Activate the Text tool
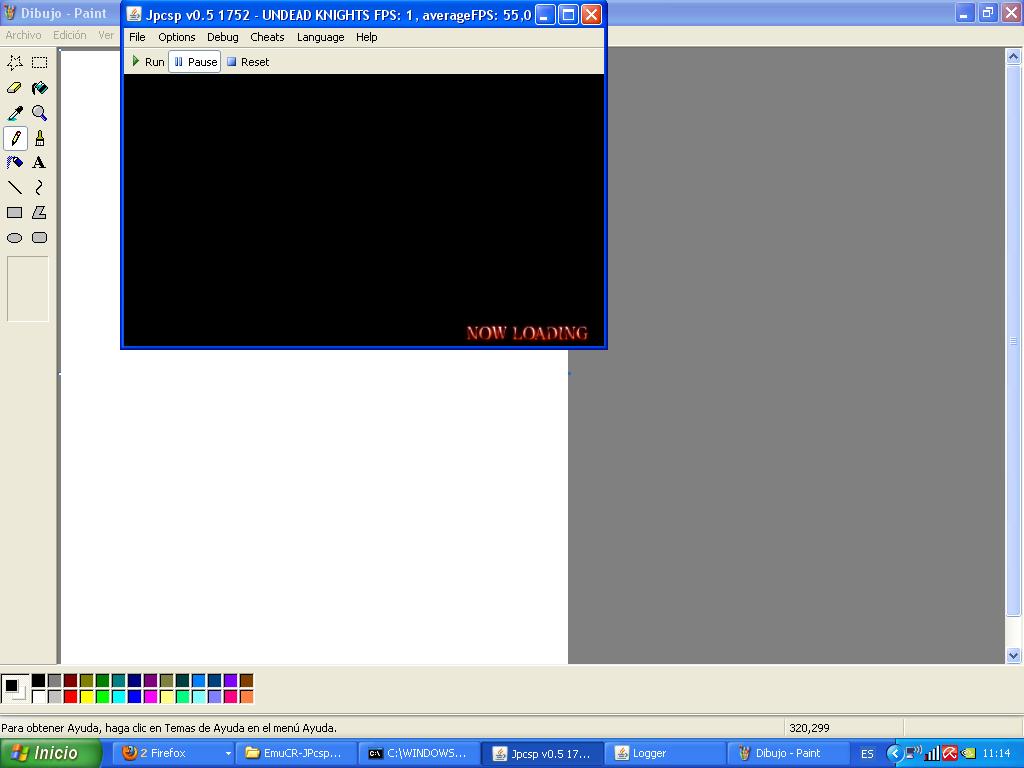Screen dimensions: 1024x768 39,163
